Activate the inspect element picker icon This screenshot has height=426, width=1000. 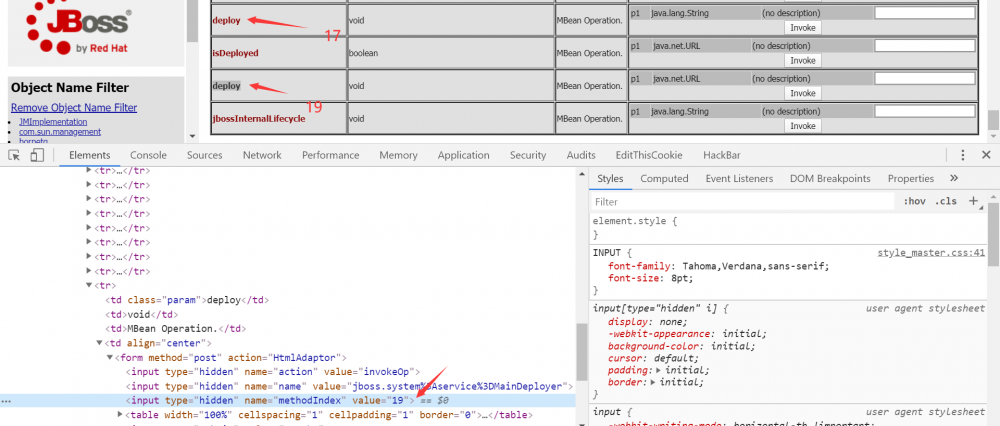(x=15, y=155)
